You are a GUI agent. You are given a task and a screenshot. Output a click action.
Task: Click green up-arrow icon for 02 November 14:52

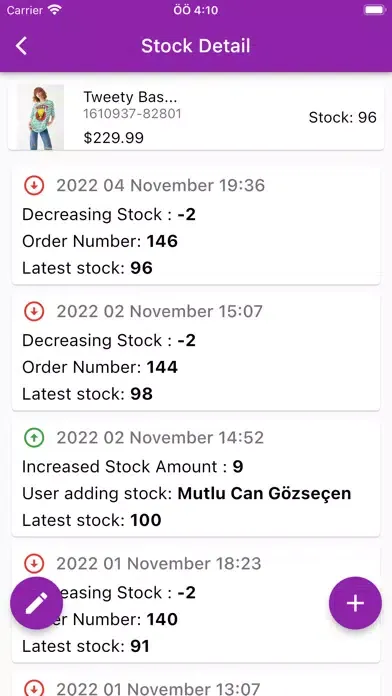34,438
